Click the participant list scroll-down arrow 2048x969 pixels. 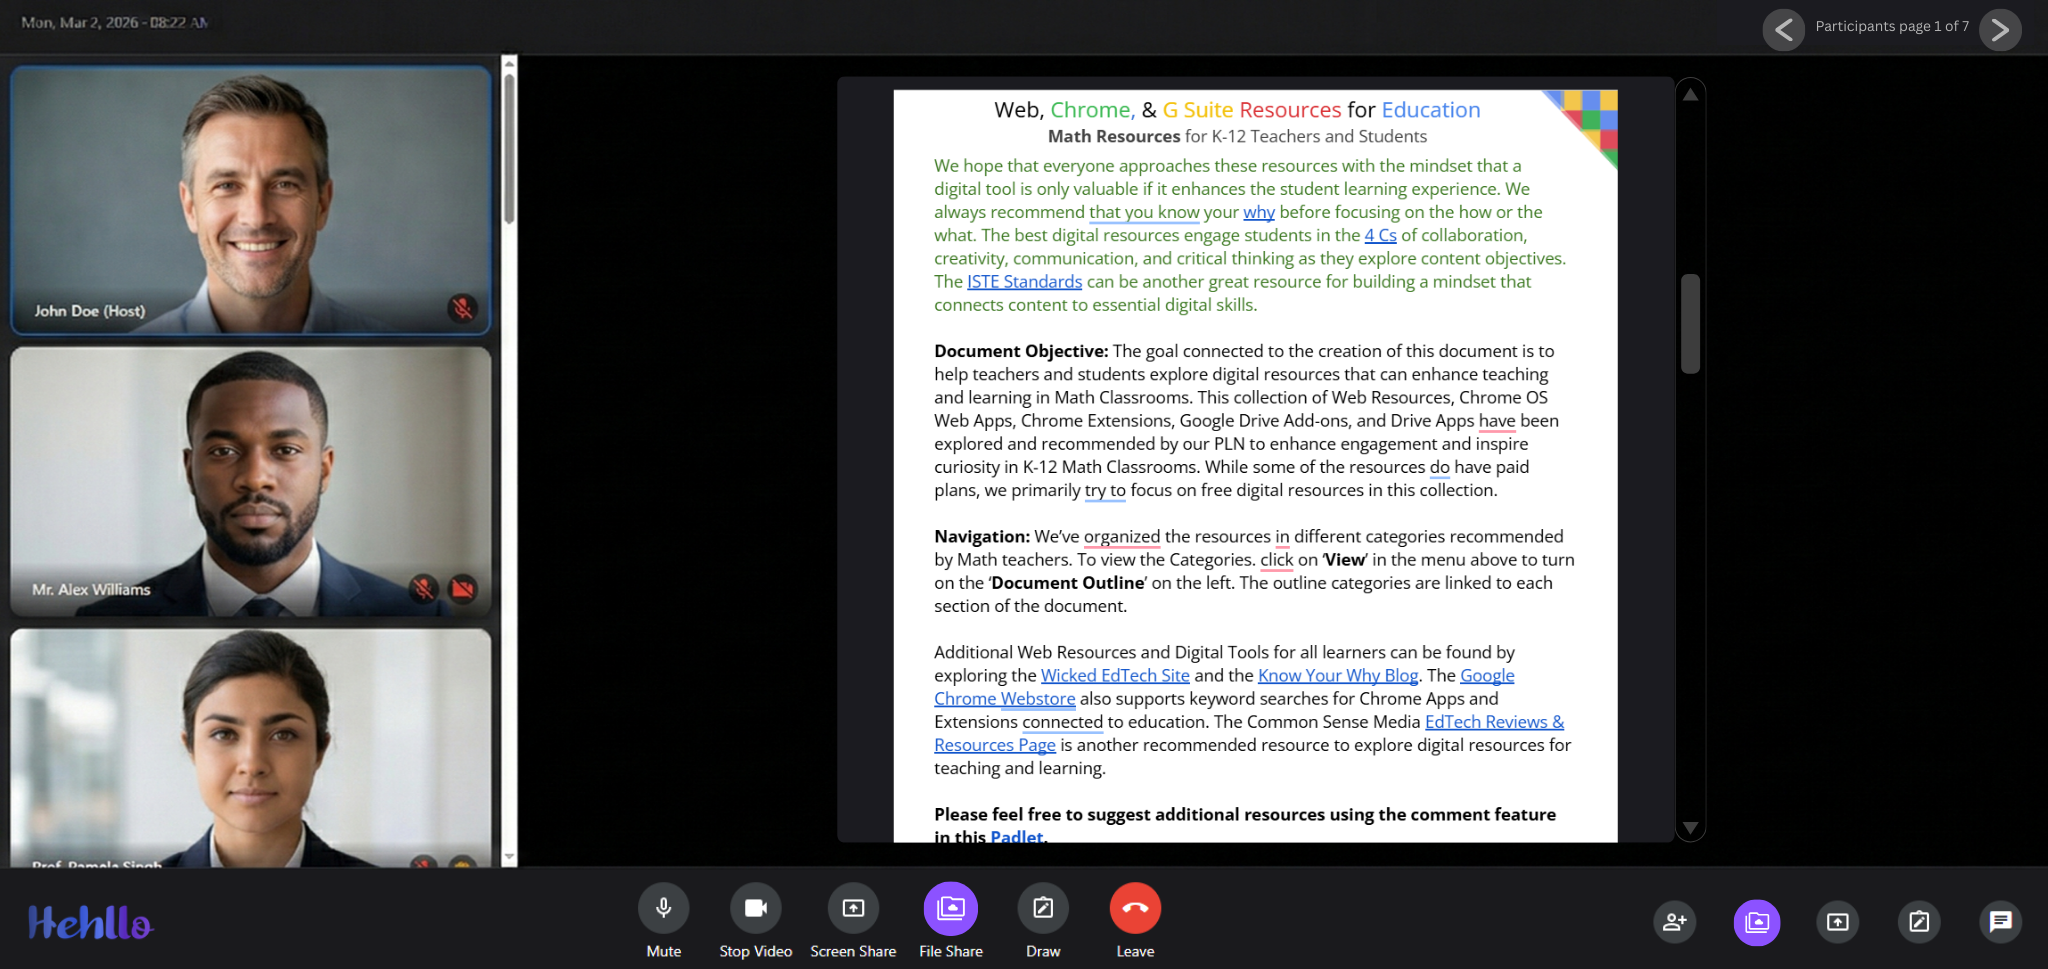point(509,857)
